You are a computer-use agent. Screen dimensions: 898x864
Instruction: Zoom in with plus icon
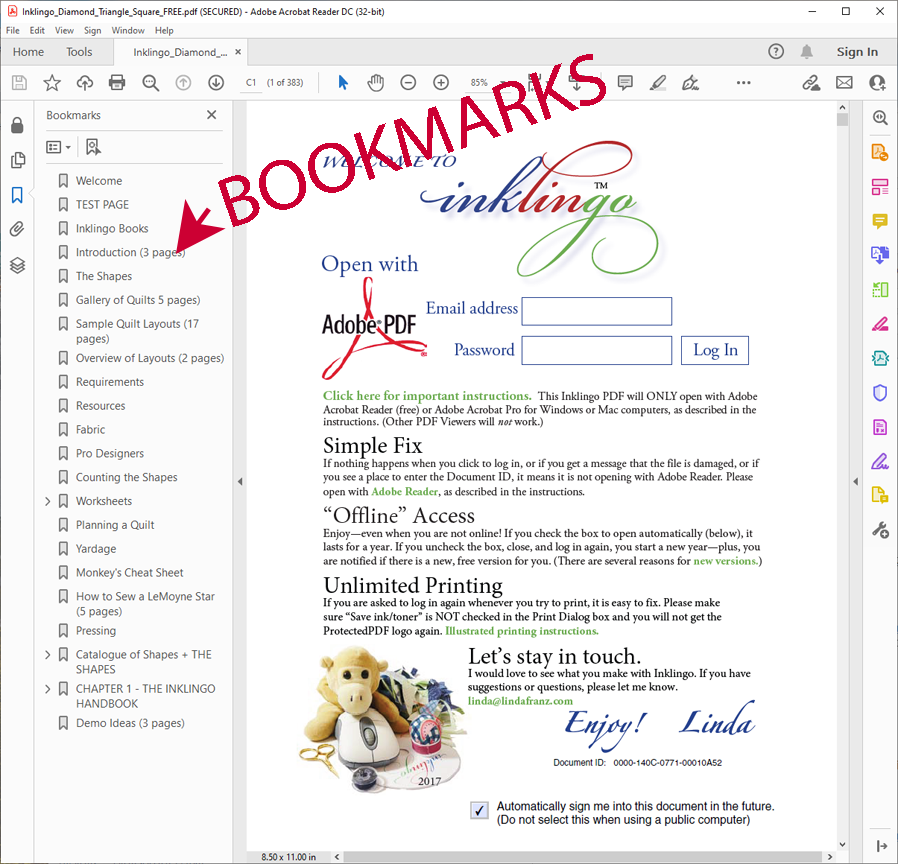pyautogui.click(x=441, y=83)
